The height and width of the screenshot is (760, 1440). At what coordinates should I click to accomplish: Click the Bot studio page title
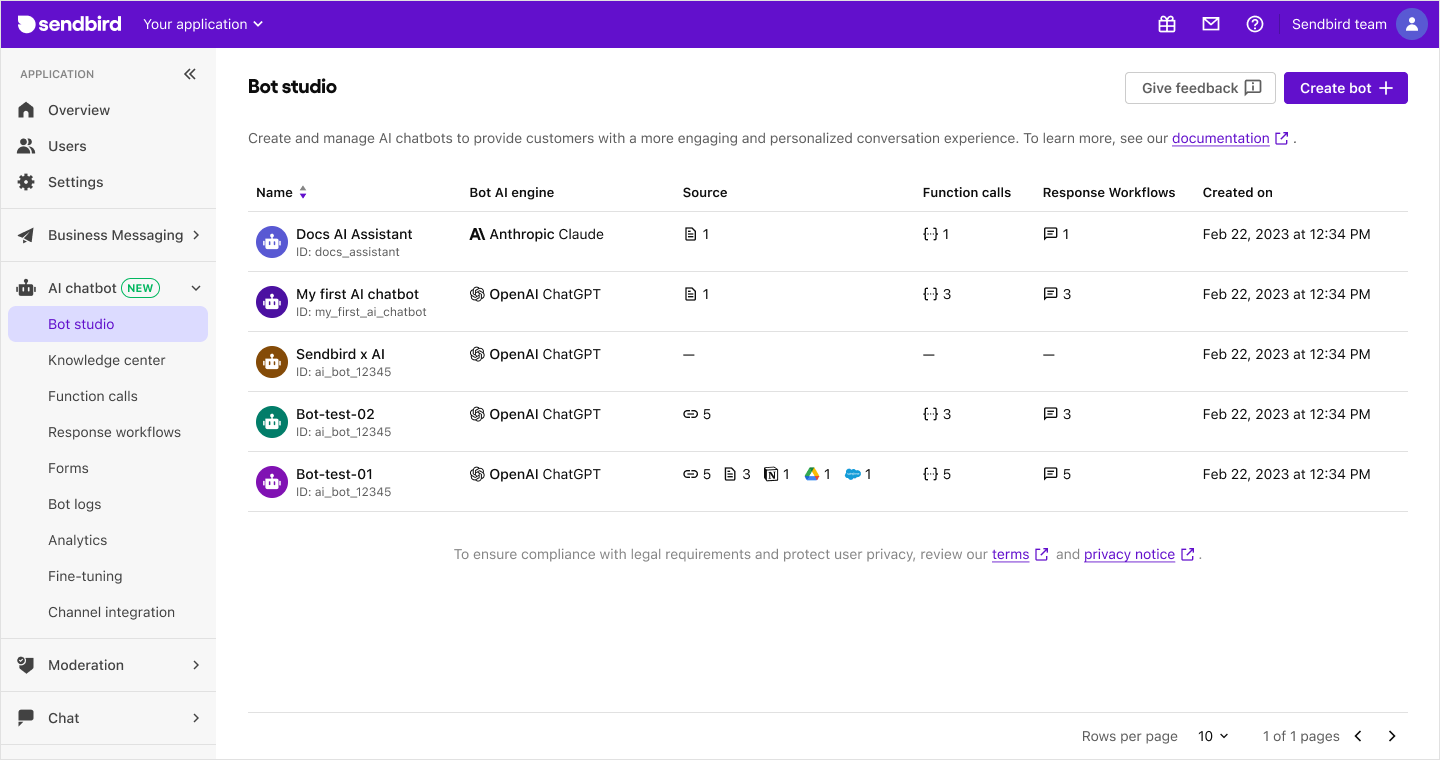(x=292, y=86)
